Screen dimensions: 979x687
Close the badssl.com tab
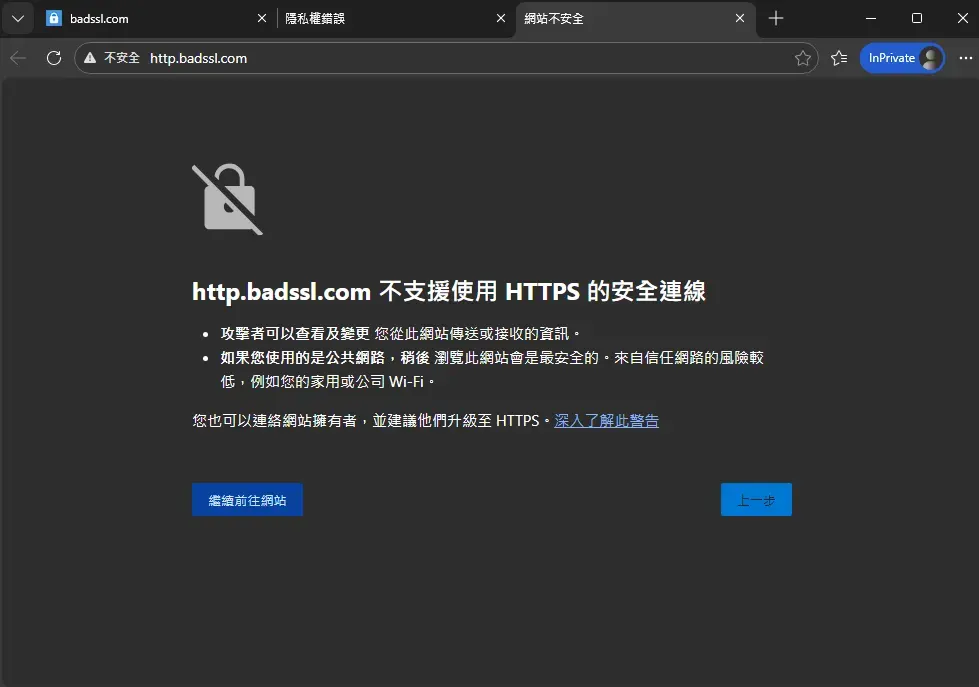(x=262, y=18)
